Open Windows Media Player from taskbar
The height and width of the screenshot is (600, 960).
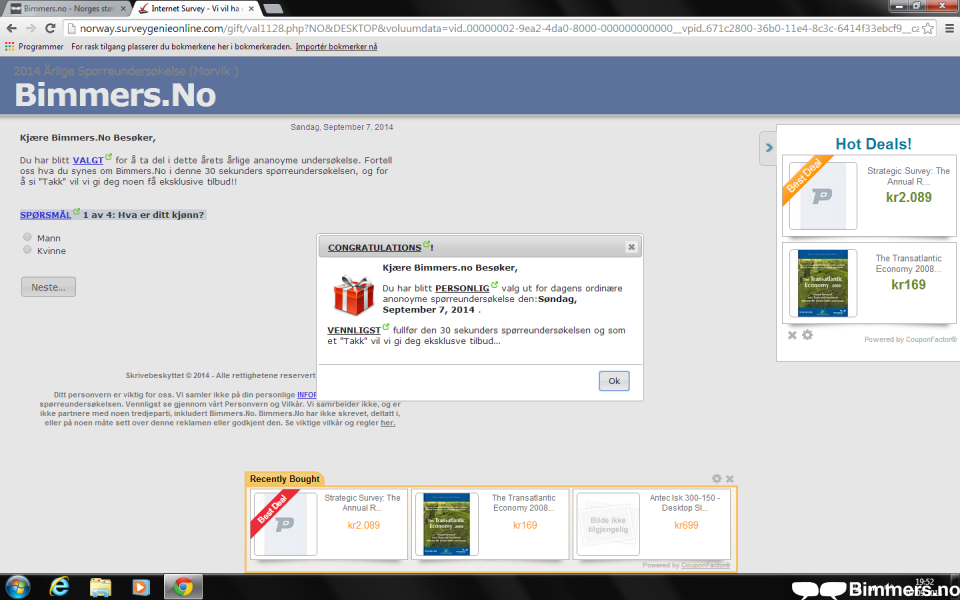[141, 587]
